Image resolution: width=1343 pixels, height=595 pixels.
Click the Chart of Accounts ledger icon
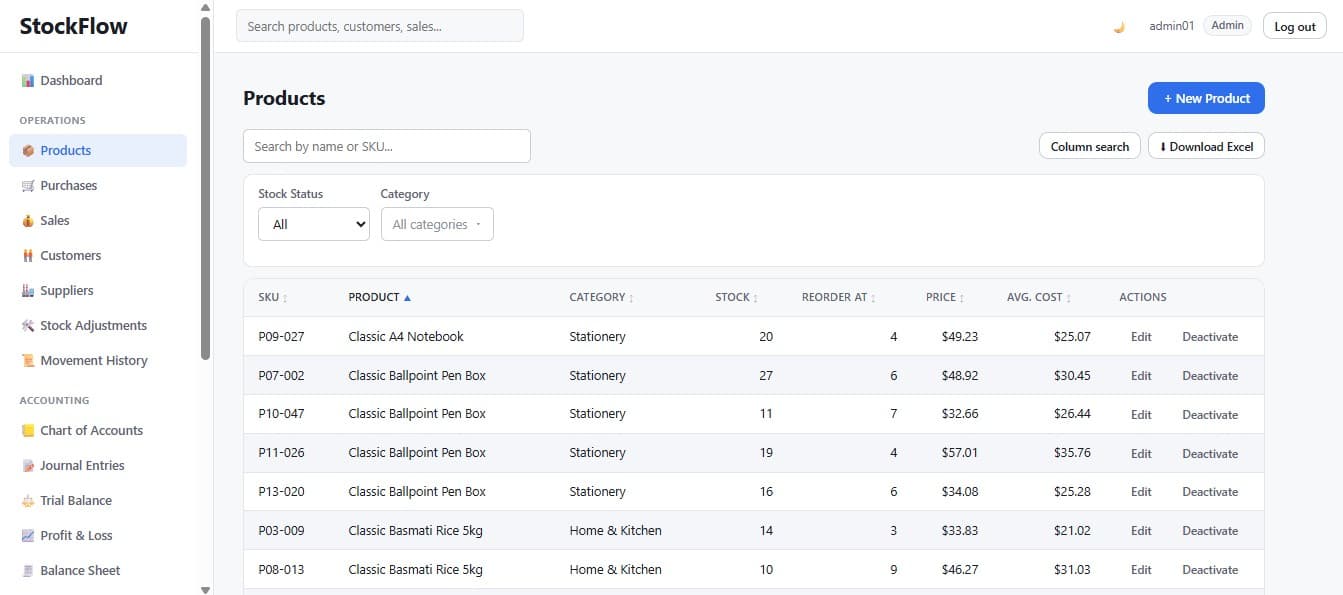28,430
